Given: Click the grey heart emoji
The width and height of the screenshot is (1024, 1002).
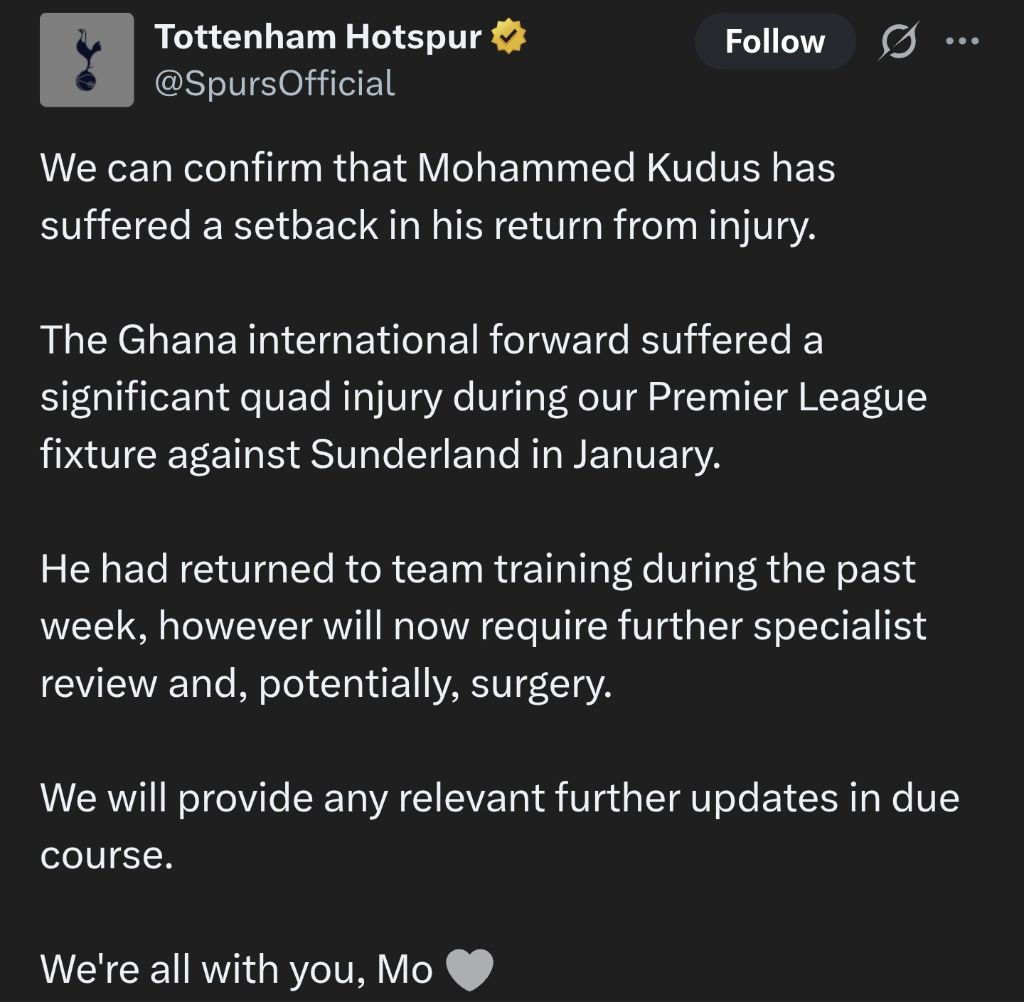Looking at the screenshot, I should pyautogui.click(x=468, y=969).
